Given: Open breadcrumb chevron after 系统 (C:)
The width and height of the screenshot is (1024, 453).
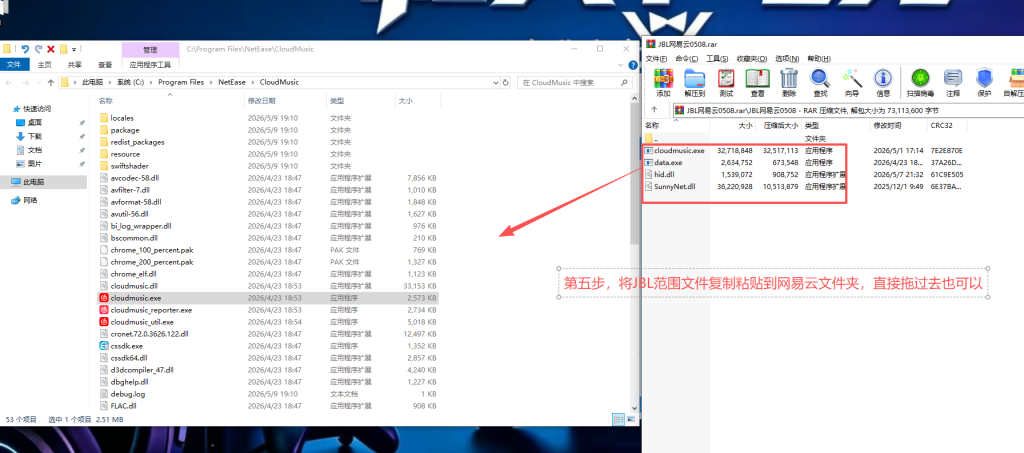Looking at the screenshot, I should click(x=151, y=82).
